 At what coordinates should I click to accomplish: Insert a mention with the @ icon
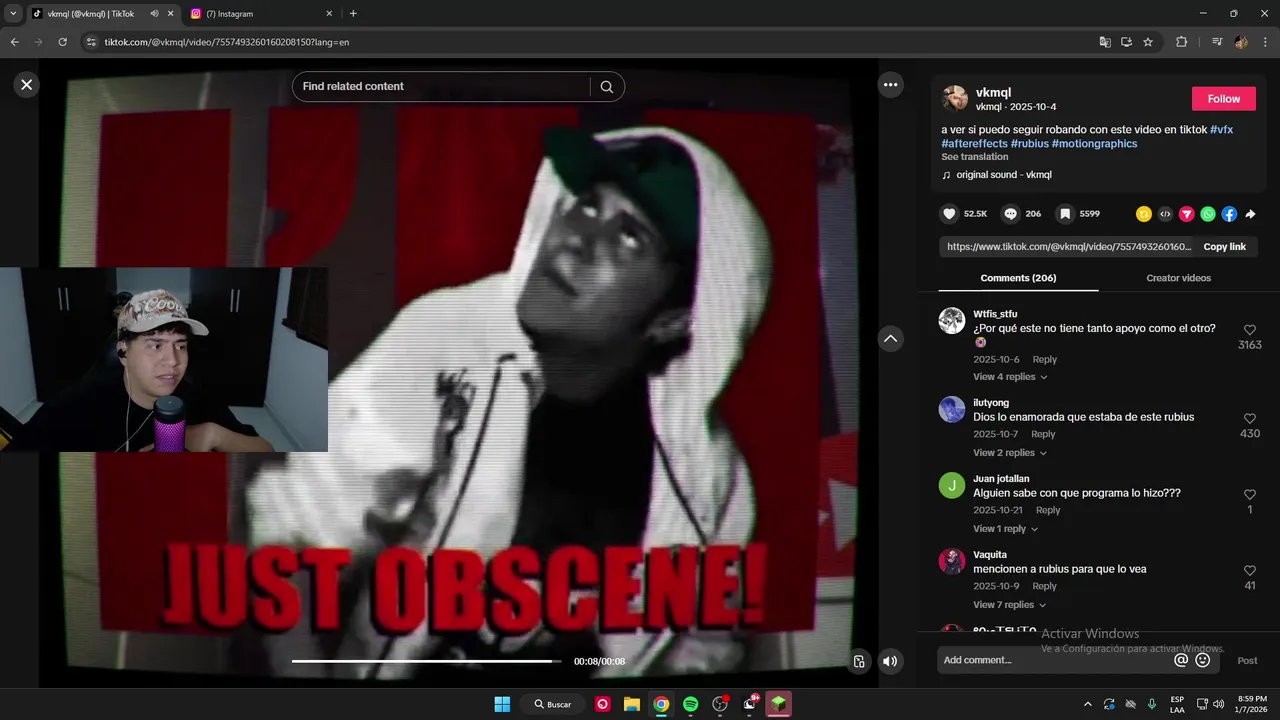tap(1181, 660)
